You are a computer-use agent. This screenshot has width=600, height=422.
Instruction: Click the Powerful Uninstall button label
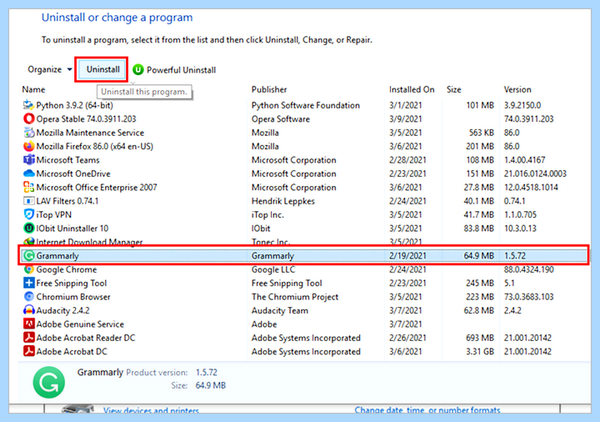click(181, 70)
